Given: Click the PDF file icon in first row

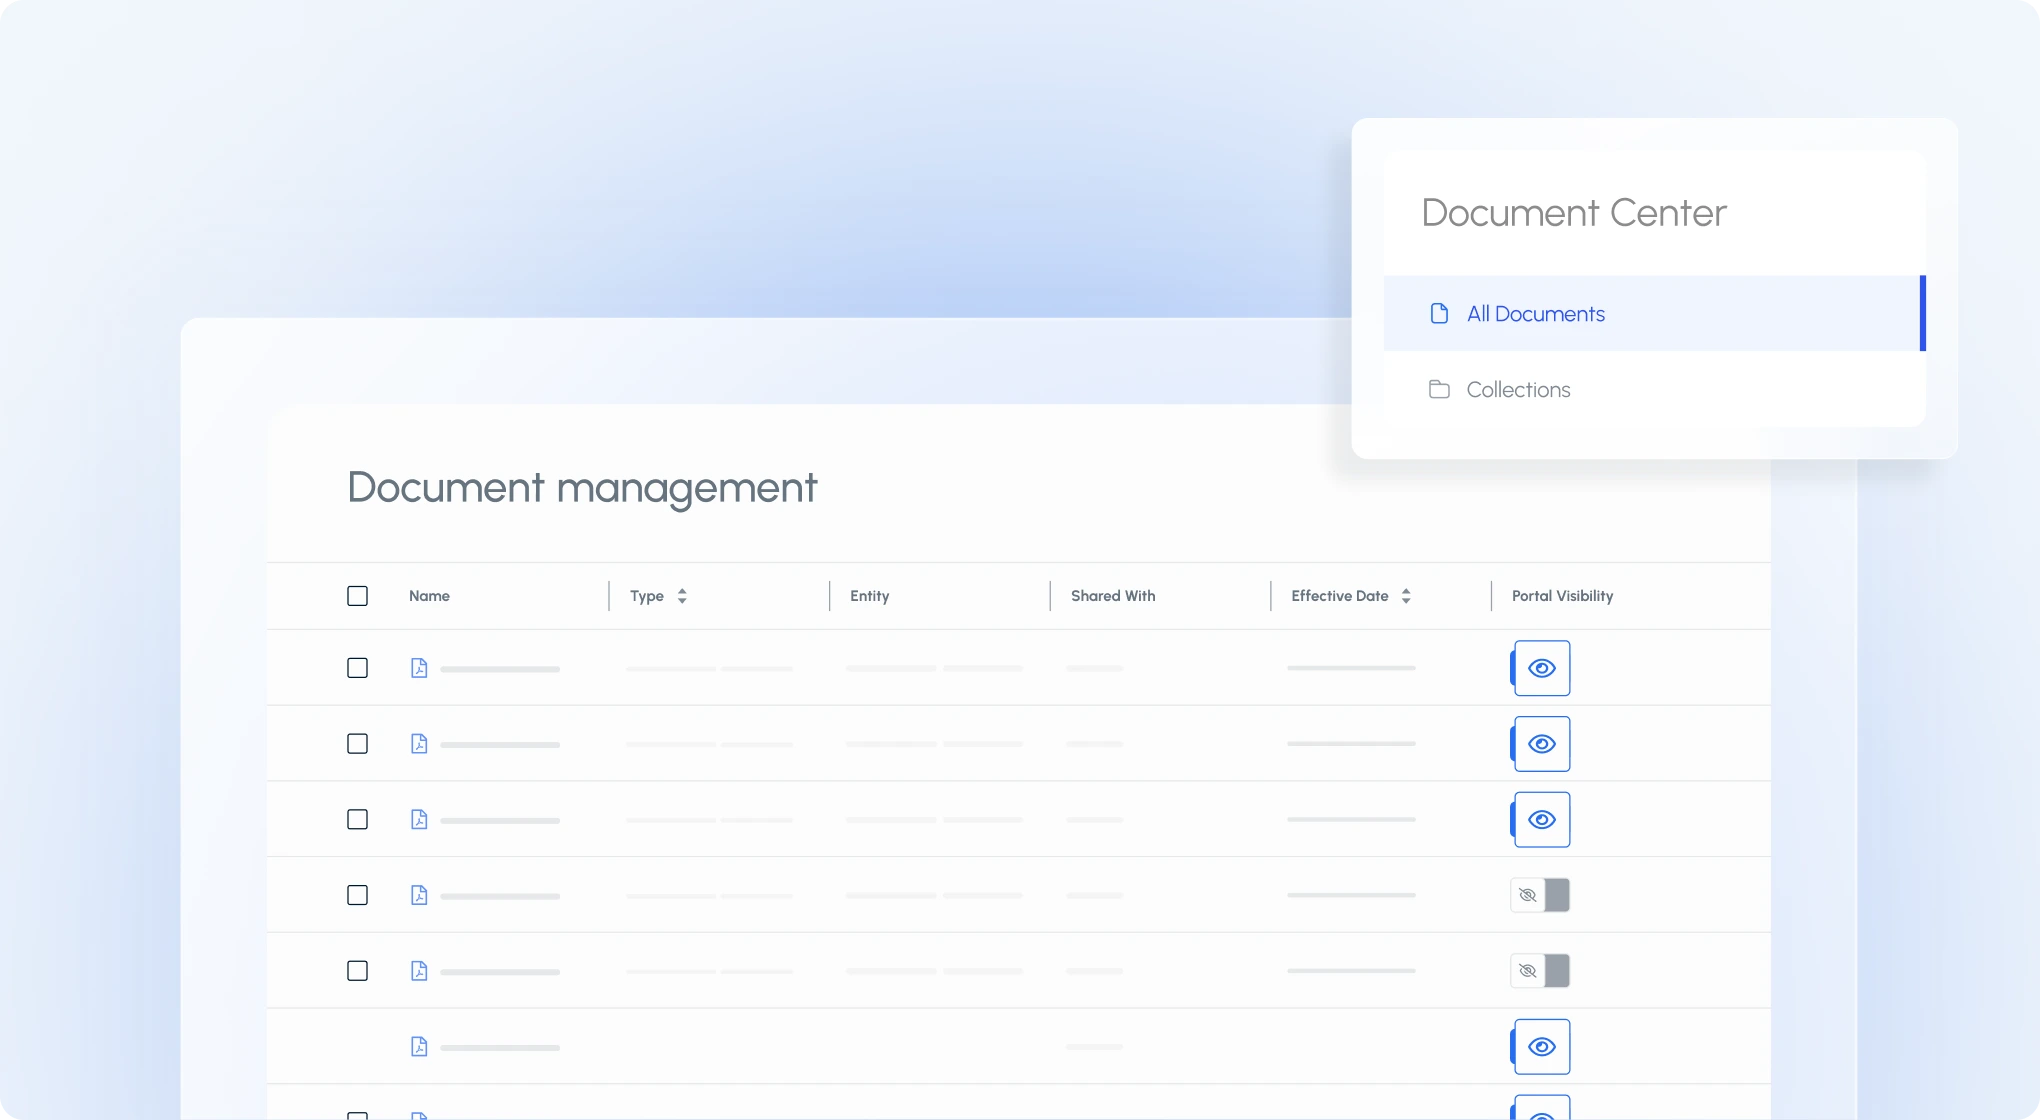Looking at the screenshot, I should 419,668.
